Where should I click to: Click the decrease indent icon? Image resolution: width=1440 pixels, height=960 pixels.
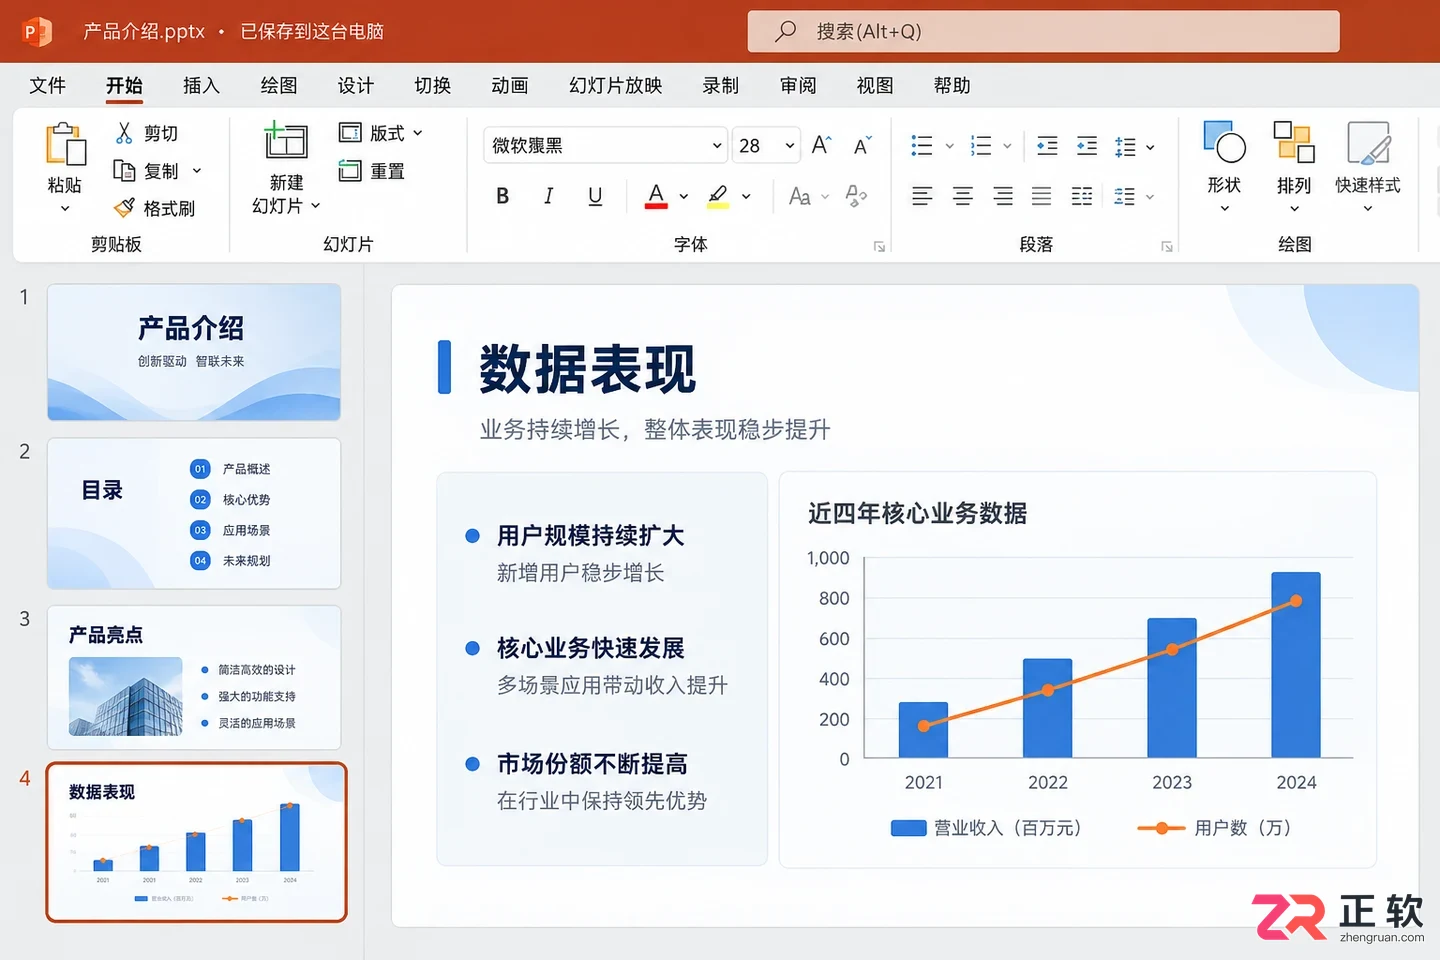[1047, 146]
